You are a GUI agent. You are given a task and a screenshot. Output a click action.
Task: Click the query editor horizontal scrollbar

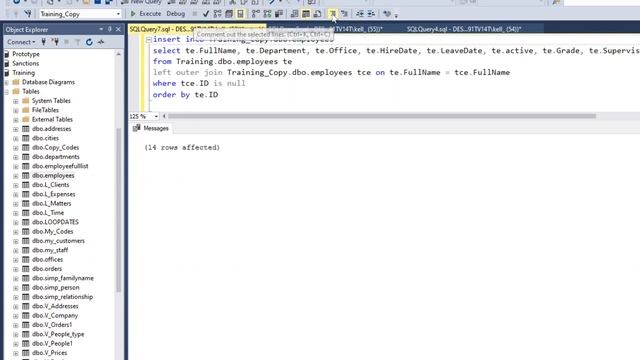382,116
